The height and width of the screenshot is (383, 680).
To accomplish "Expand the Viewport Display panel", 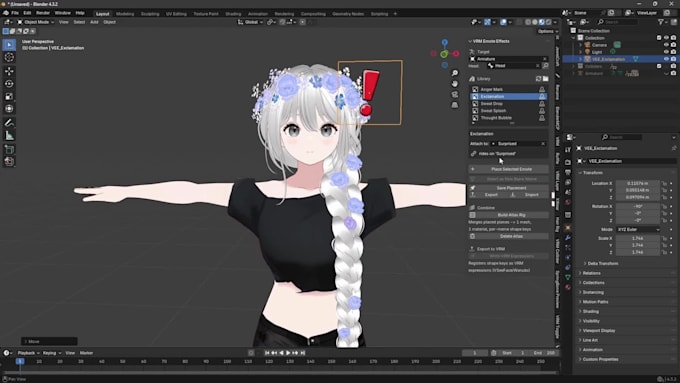I will [x=598, y=331].
